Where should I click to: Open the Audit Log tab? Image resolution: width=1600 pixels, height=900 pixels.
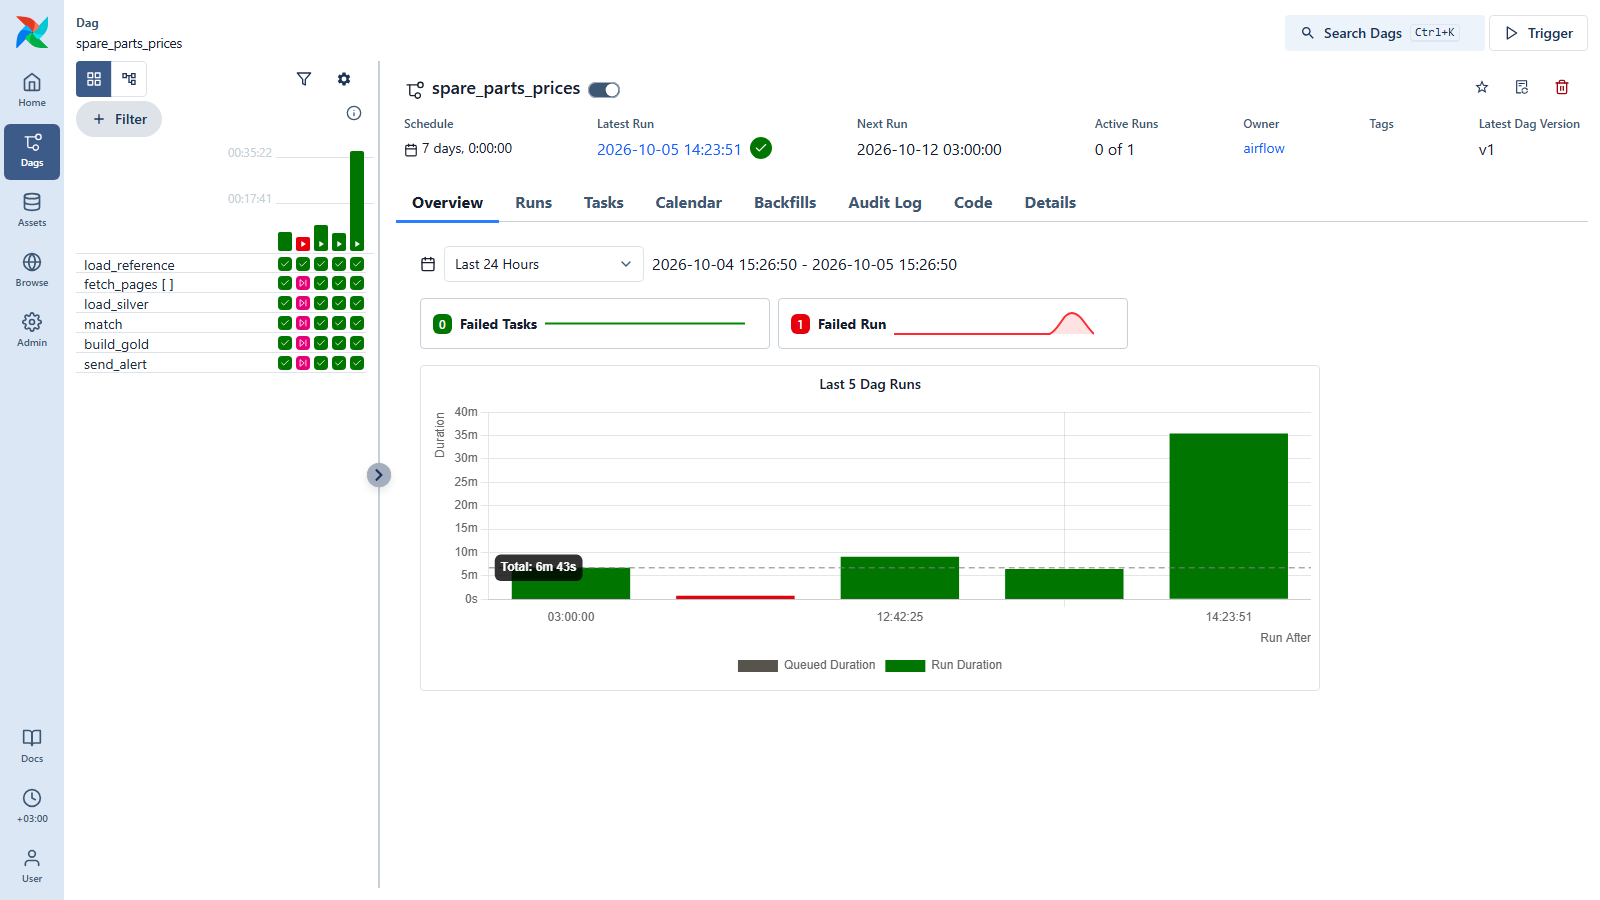click(885, 202)
